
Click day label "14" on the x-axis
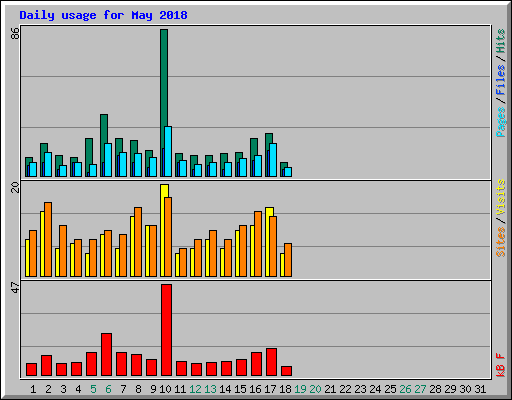click(225, 389)
